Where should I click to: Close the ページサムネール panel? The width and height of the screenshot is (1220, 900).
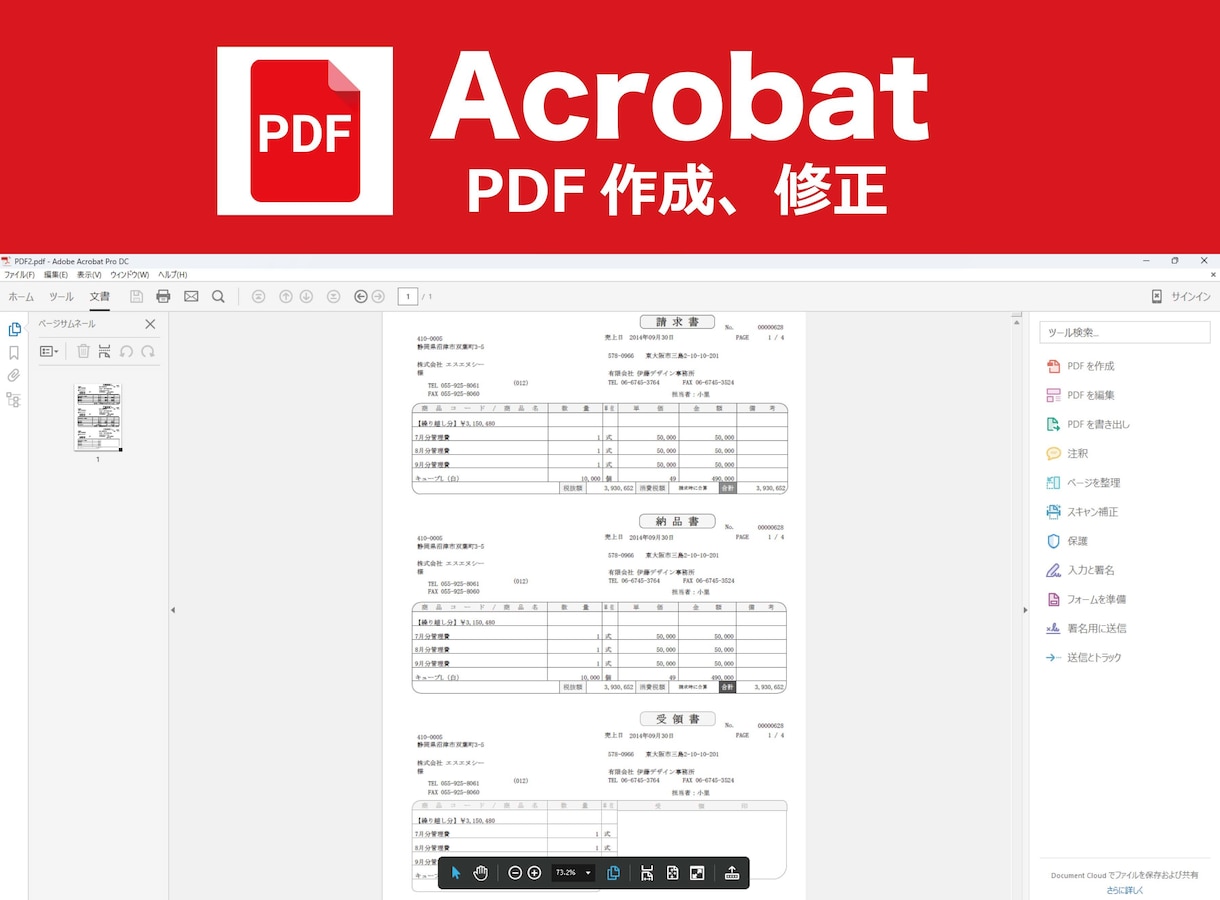coord(150,324)
